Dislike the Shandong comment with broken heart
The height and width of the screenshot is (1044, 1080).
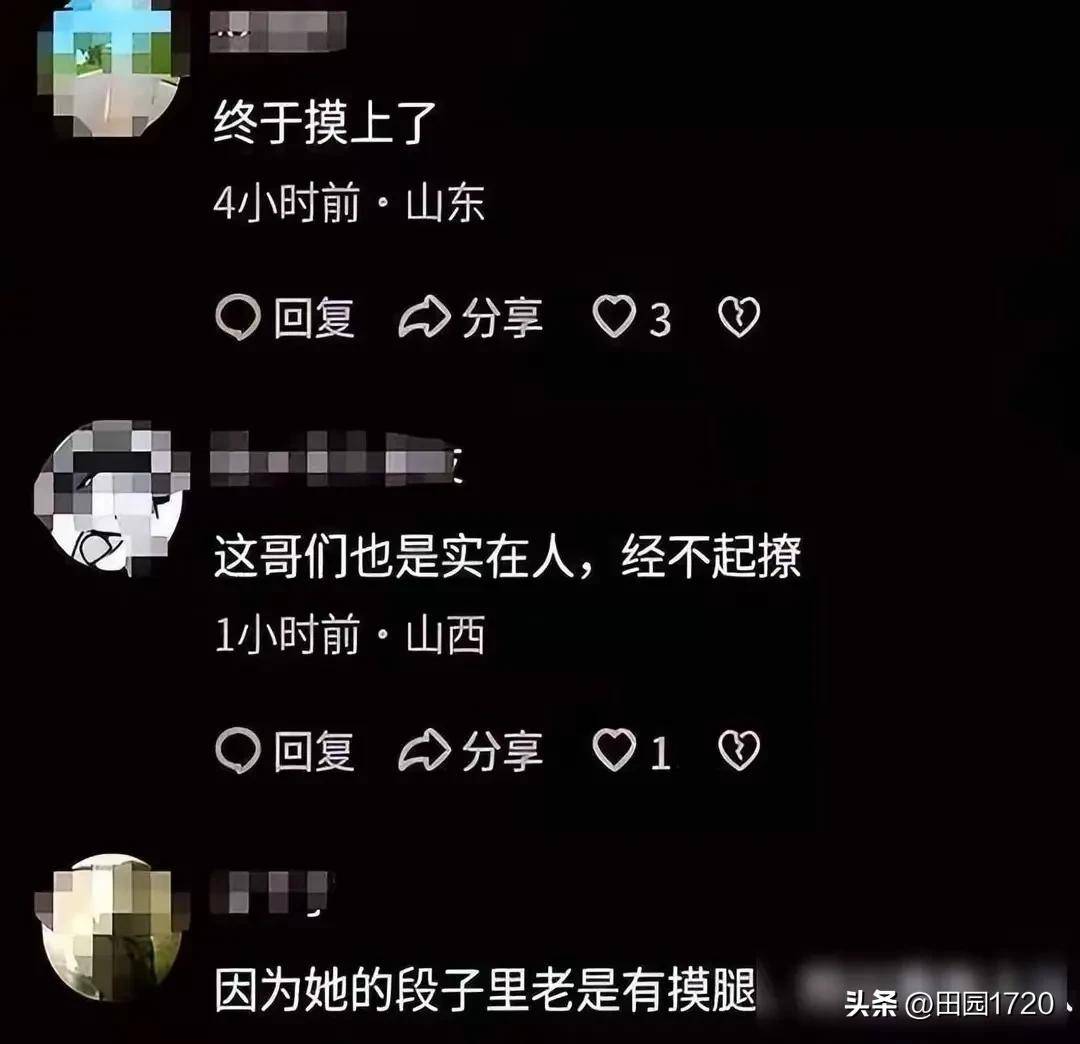click(739, 317)
